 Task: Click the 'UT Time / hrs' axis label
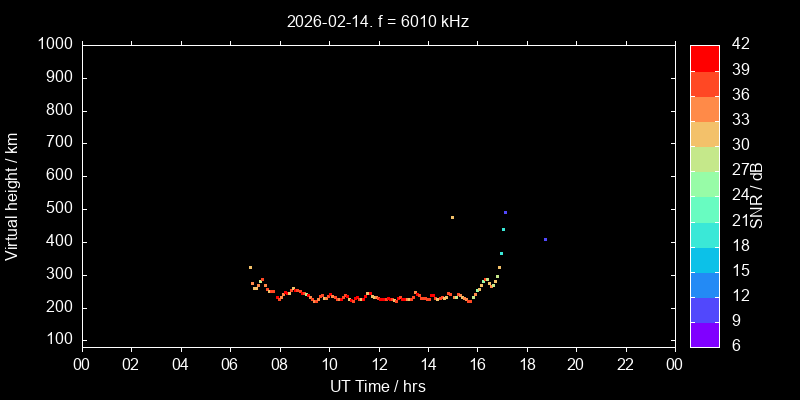click(377, 386)
